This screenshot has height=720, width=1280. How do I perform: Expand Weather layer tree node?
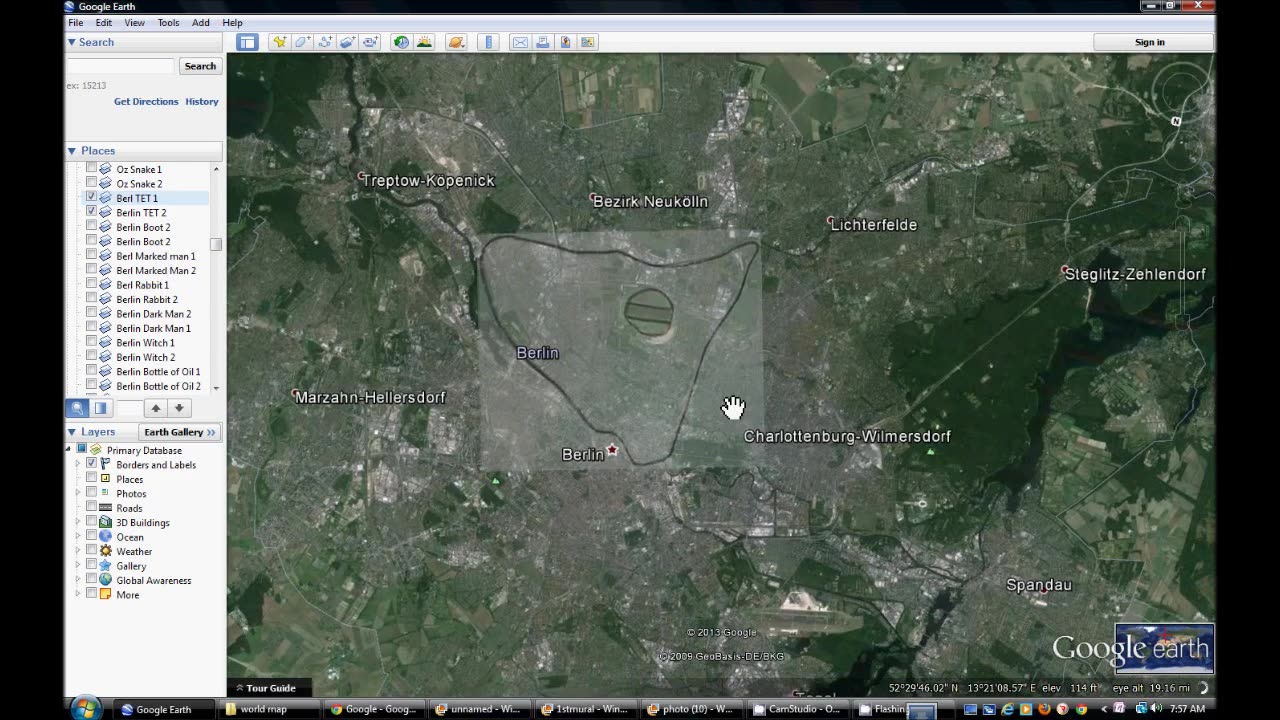[78, 551]
